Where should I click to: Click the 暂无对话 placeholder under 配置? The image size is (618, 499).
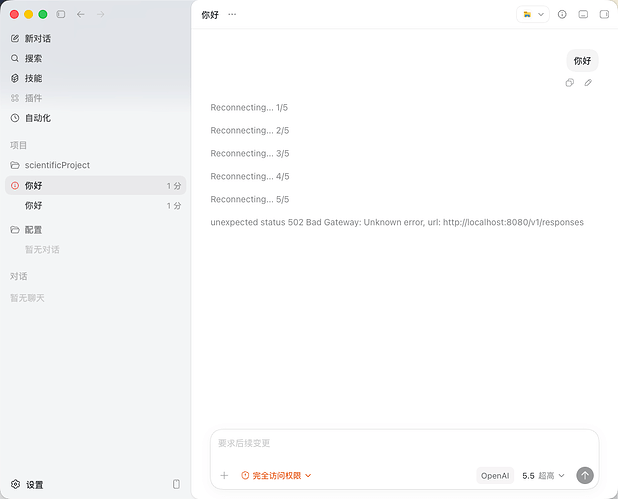pos(42,250)
